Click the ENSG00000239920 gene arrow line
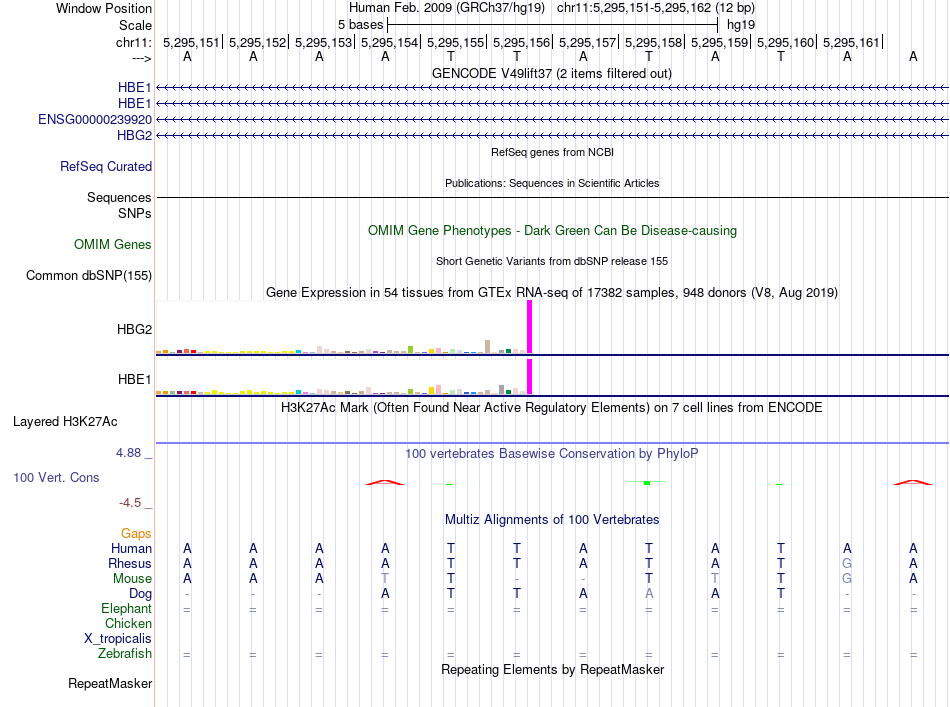950x707 pixels. click(x=552, y=119)
